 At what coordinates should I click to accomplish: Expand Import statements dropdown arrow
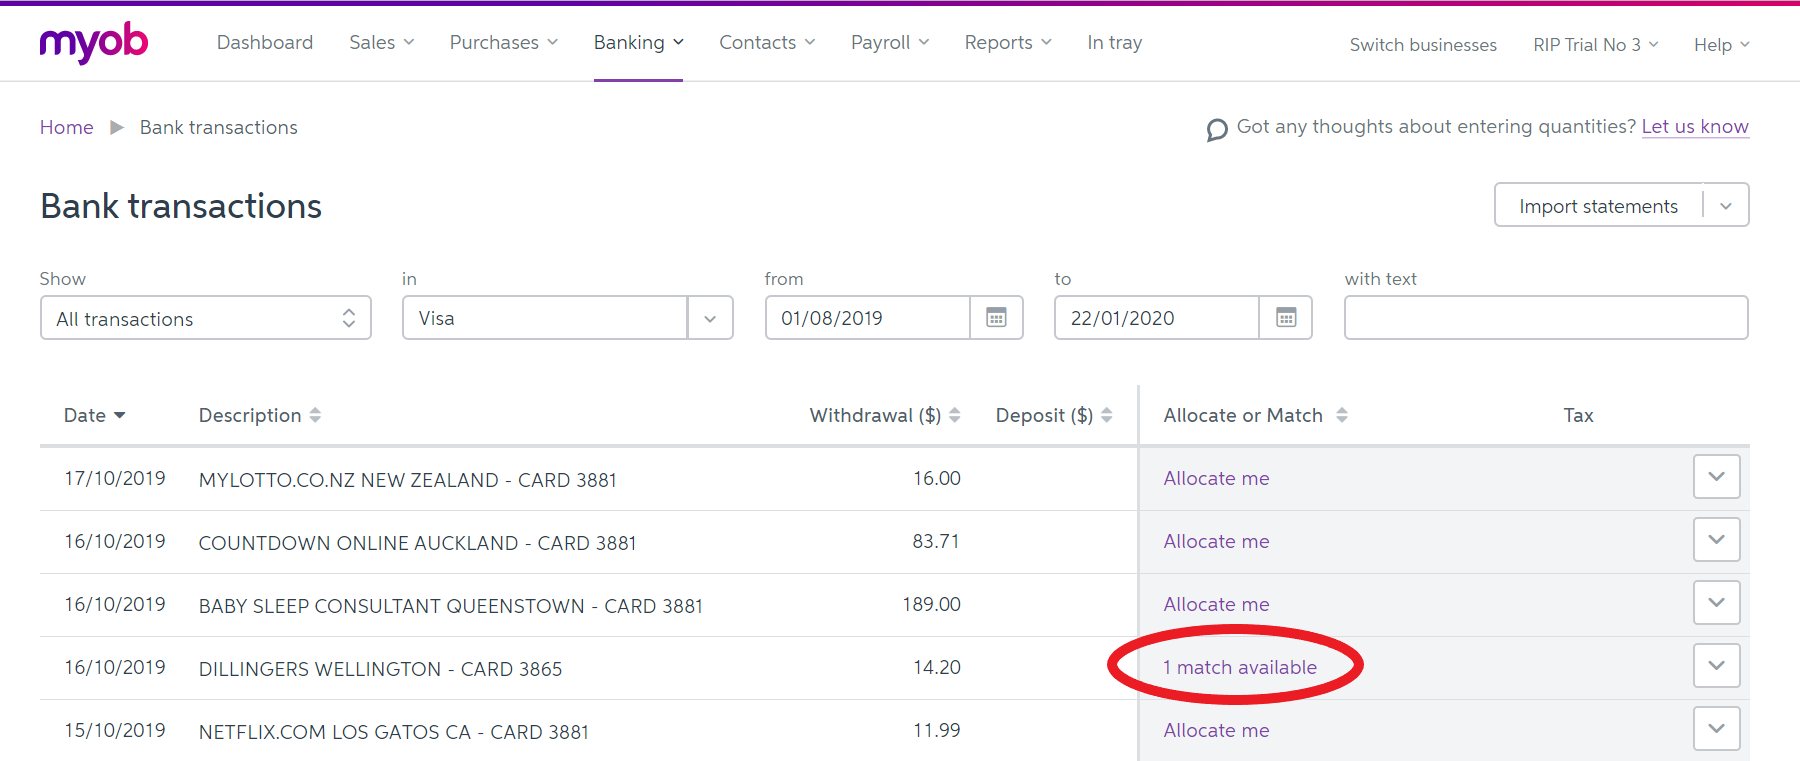pos(1726,206)
